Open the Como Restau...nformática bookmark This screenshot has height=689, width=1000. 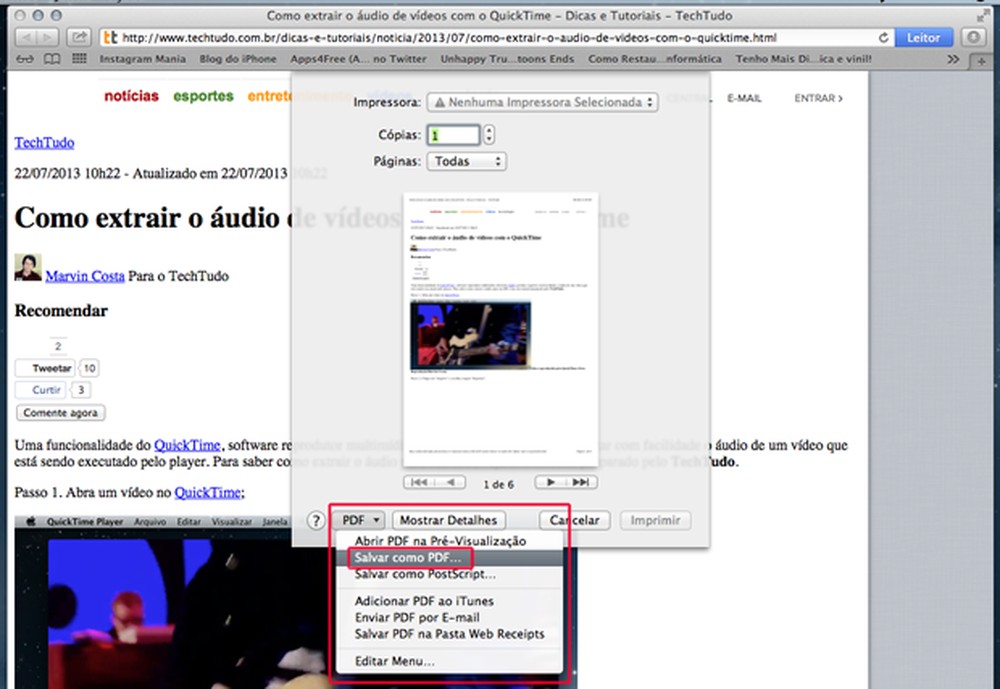click(655, 59)
